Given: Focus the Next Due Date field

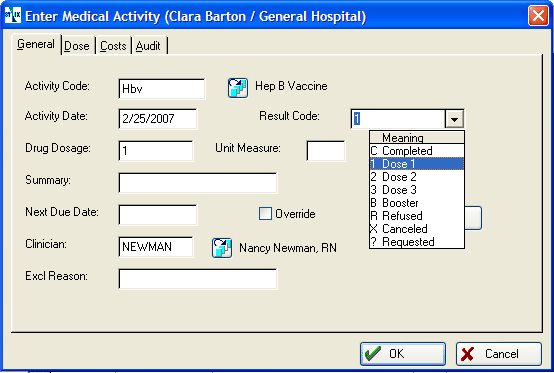Looking at the screenshot, I should 158,215.
